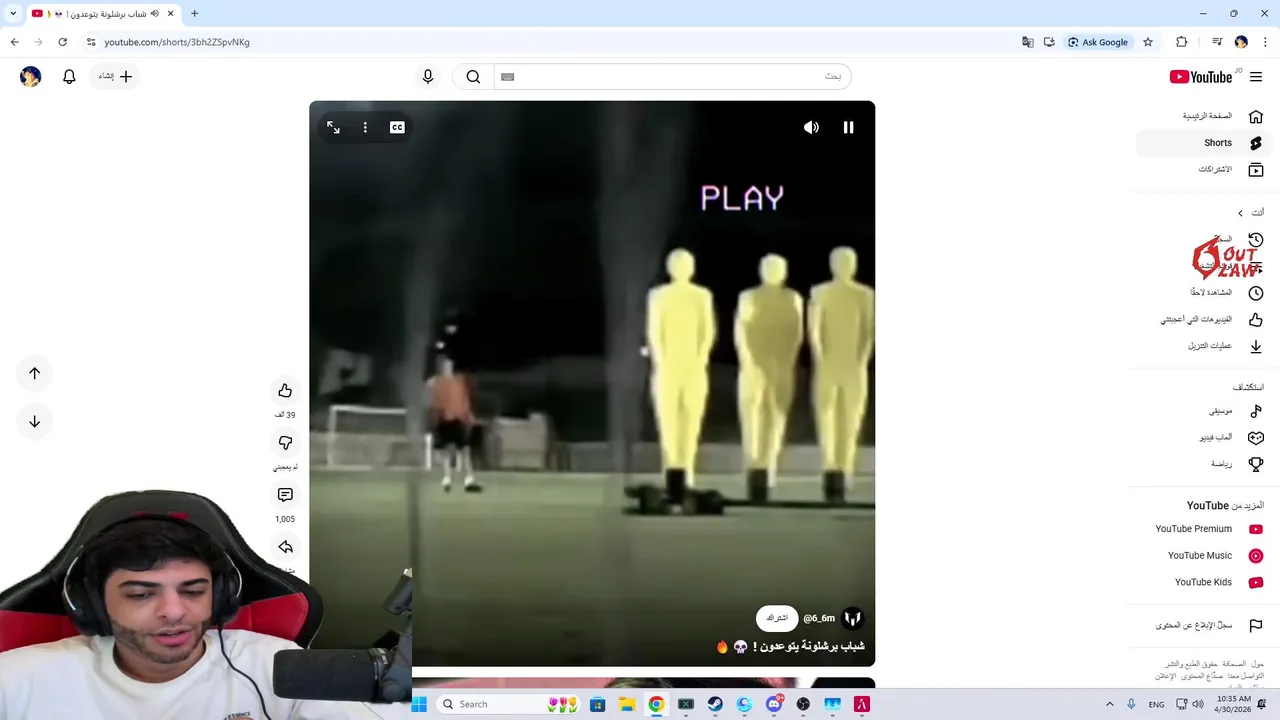Image resolution: width=1280 pixels, height=720 pixels.
Task: Click the Ask Google button
Action: 1098,42
